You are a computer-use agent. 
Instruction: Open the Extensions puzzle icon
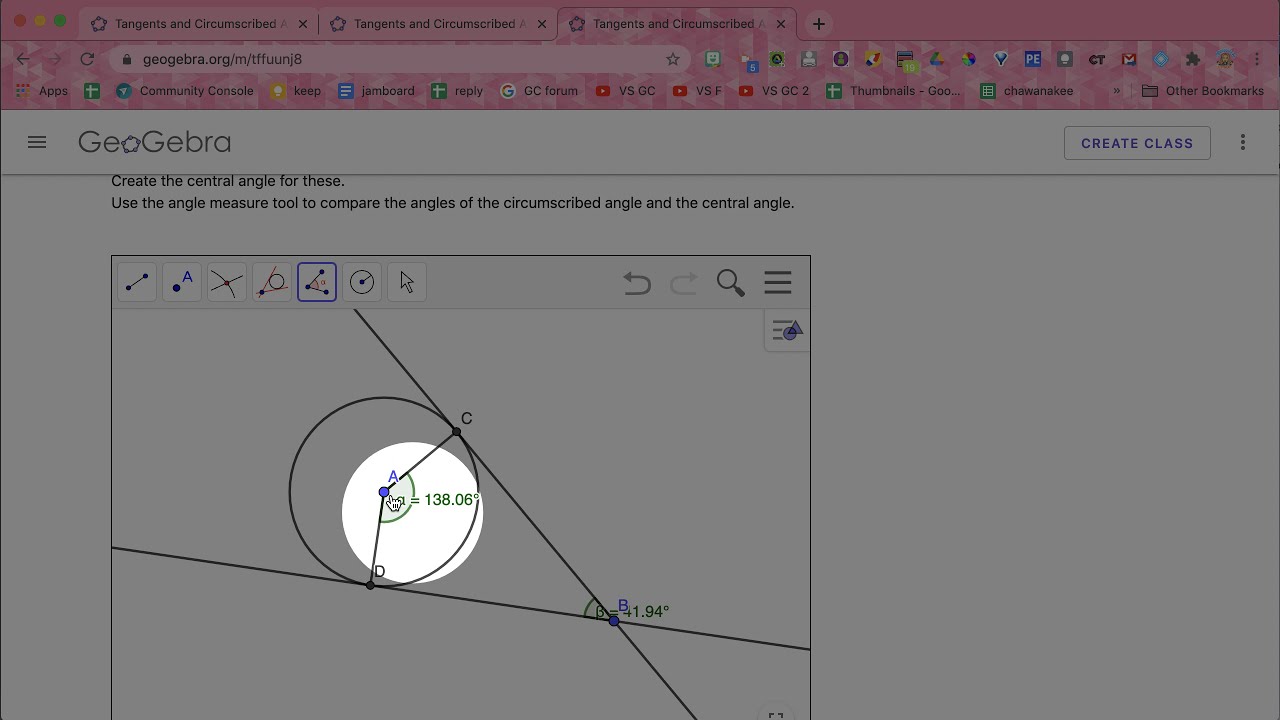pos(1193,60)
